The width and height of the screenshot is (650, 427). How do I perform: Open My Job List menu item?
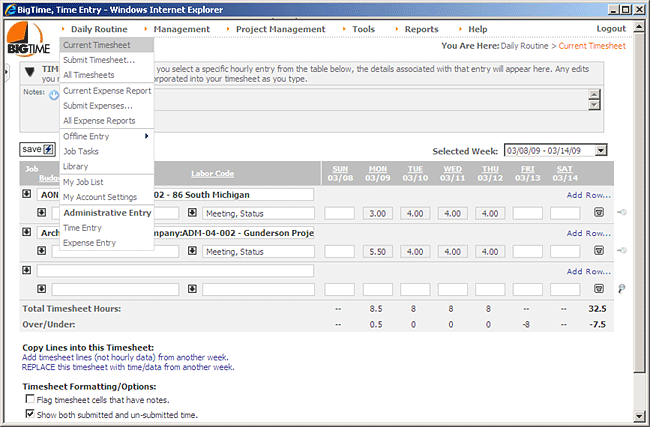107,182
